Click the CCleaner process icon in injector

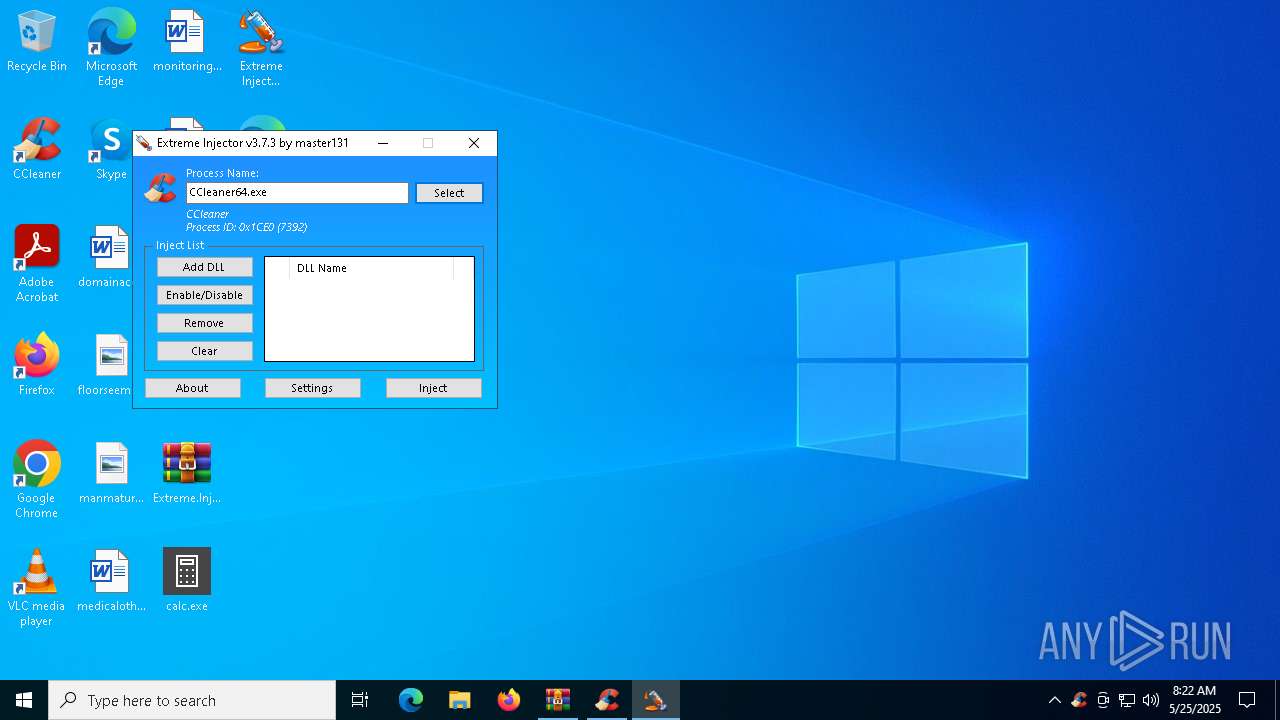tap(160, 188)
